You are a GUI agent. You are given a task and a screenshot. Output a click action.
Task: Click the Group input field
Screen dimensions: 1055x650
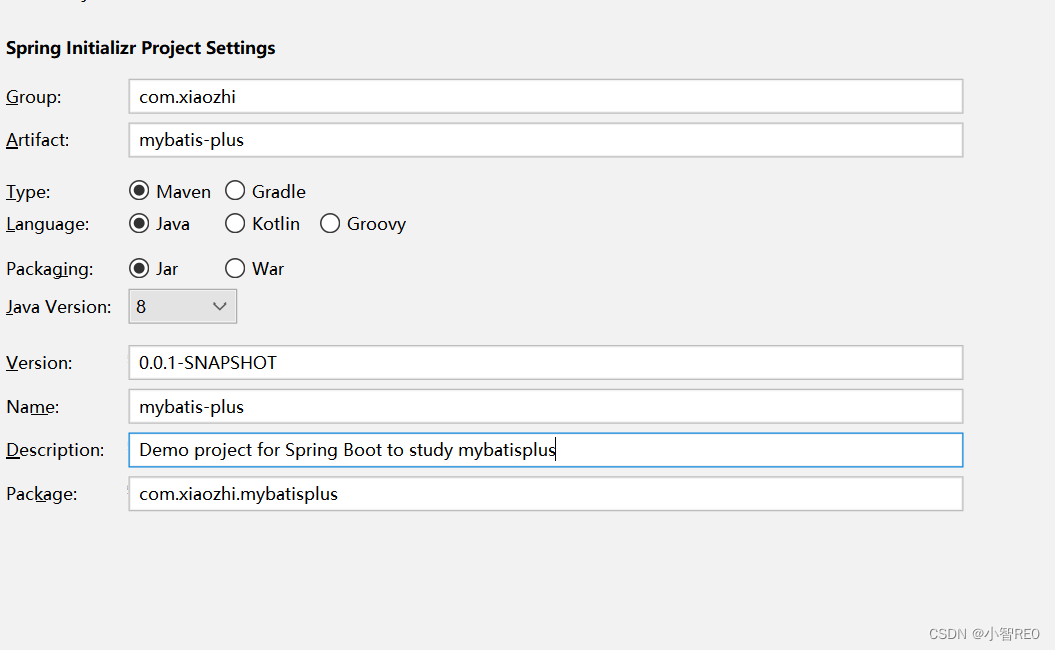pyautogui.click(x=545, y=97)
